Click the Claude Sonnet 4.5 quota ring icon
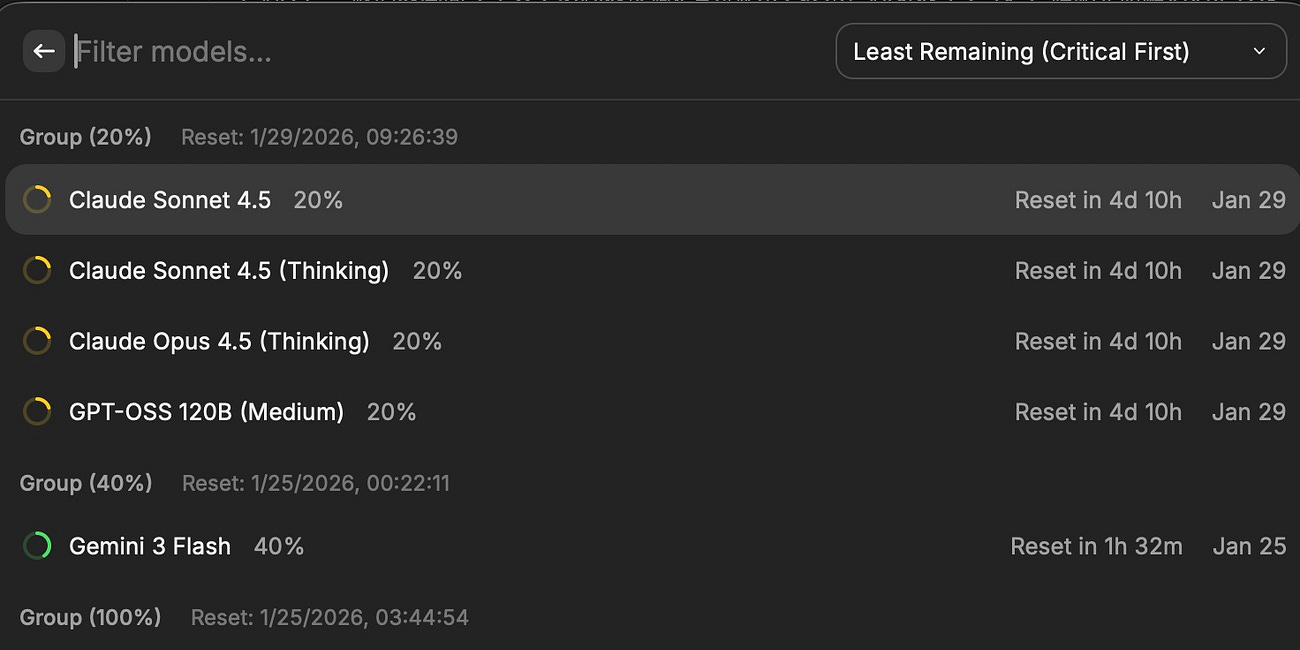 pyautogui.click(x=37, y=200)
